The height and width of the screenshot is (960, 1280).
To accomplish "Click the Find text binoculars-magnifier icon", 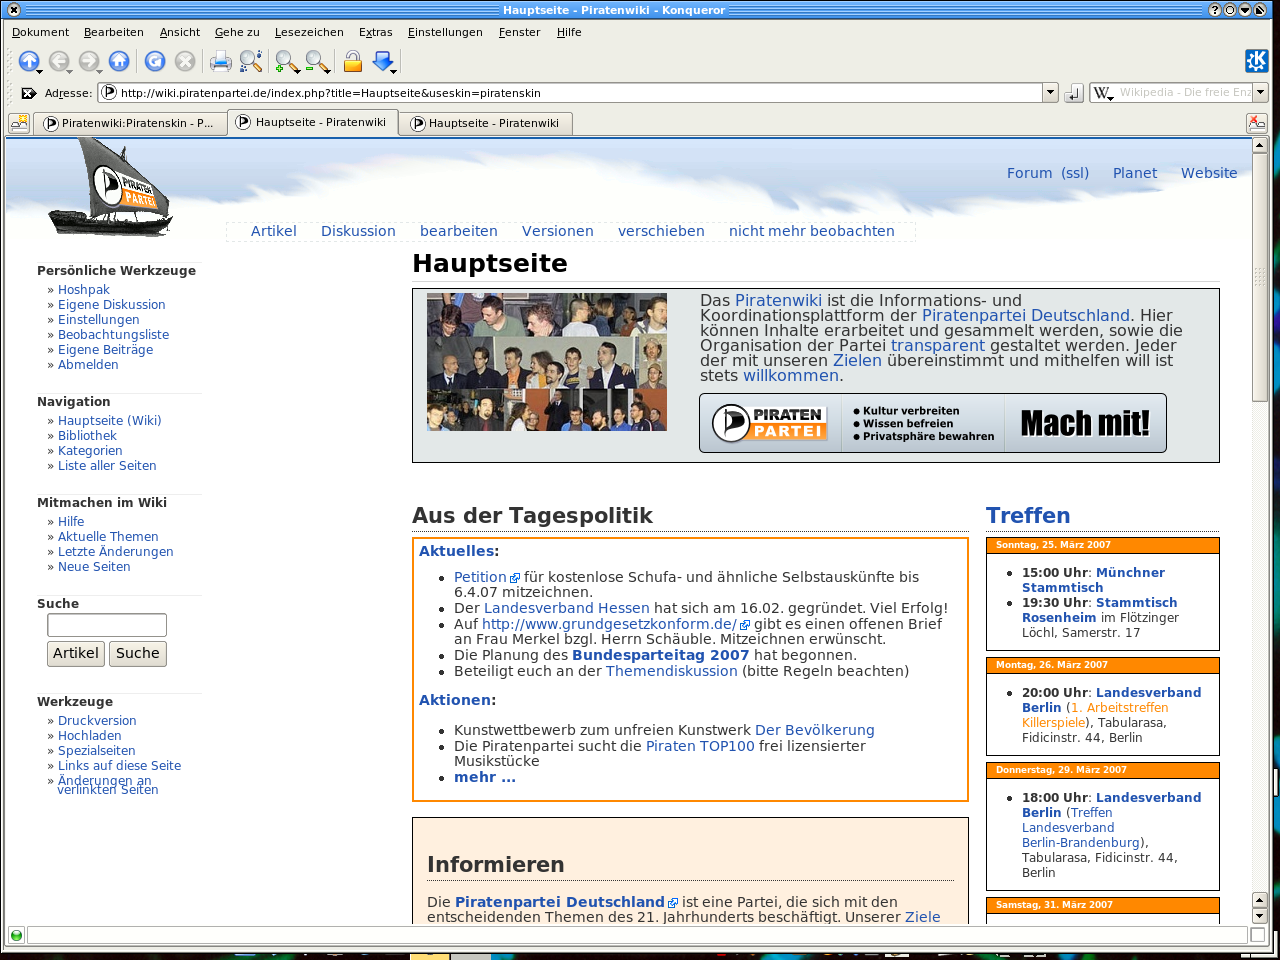I will click(251, 62).
